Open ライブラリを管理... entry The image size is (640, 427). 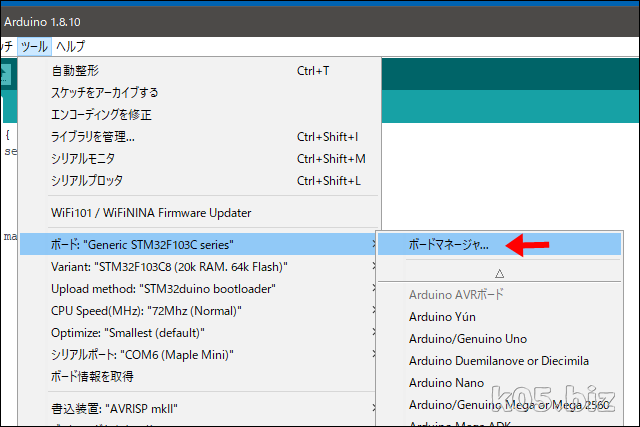tap(200, 137)
